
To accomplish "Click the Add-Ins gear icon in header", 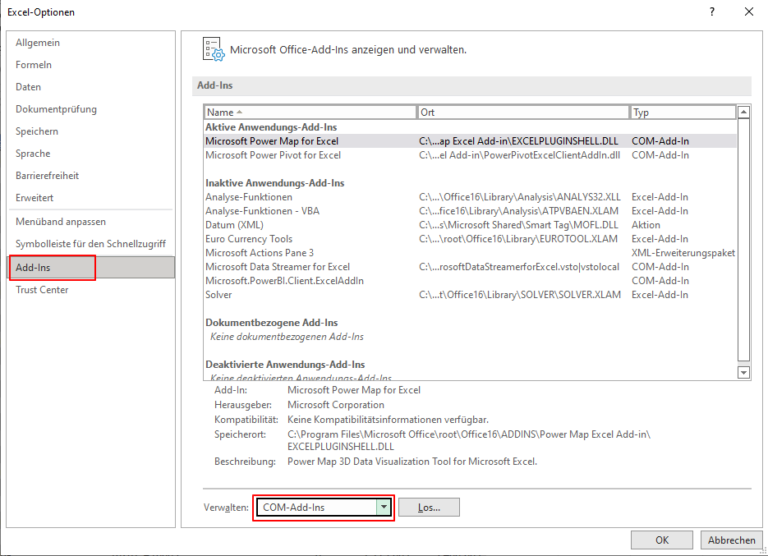I will click(x=212, y=49).
